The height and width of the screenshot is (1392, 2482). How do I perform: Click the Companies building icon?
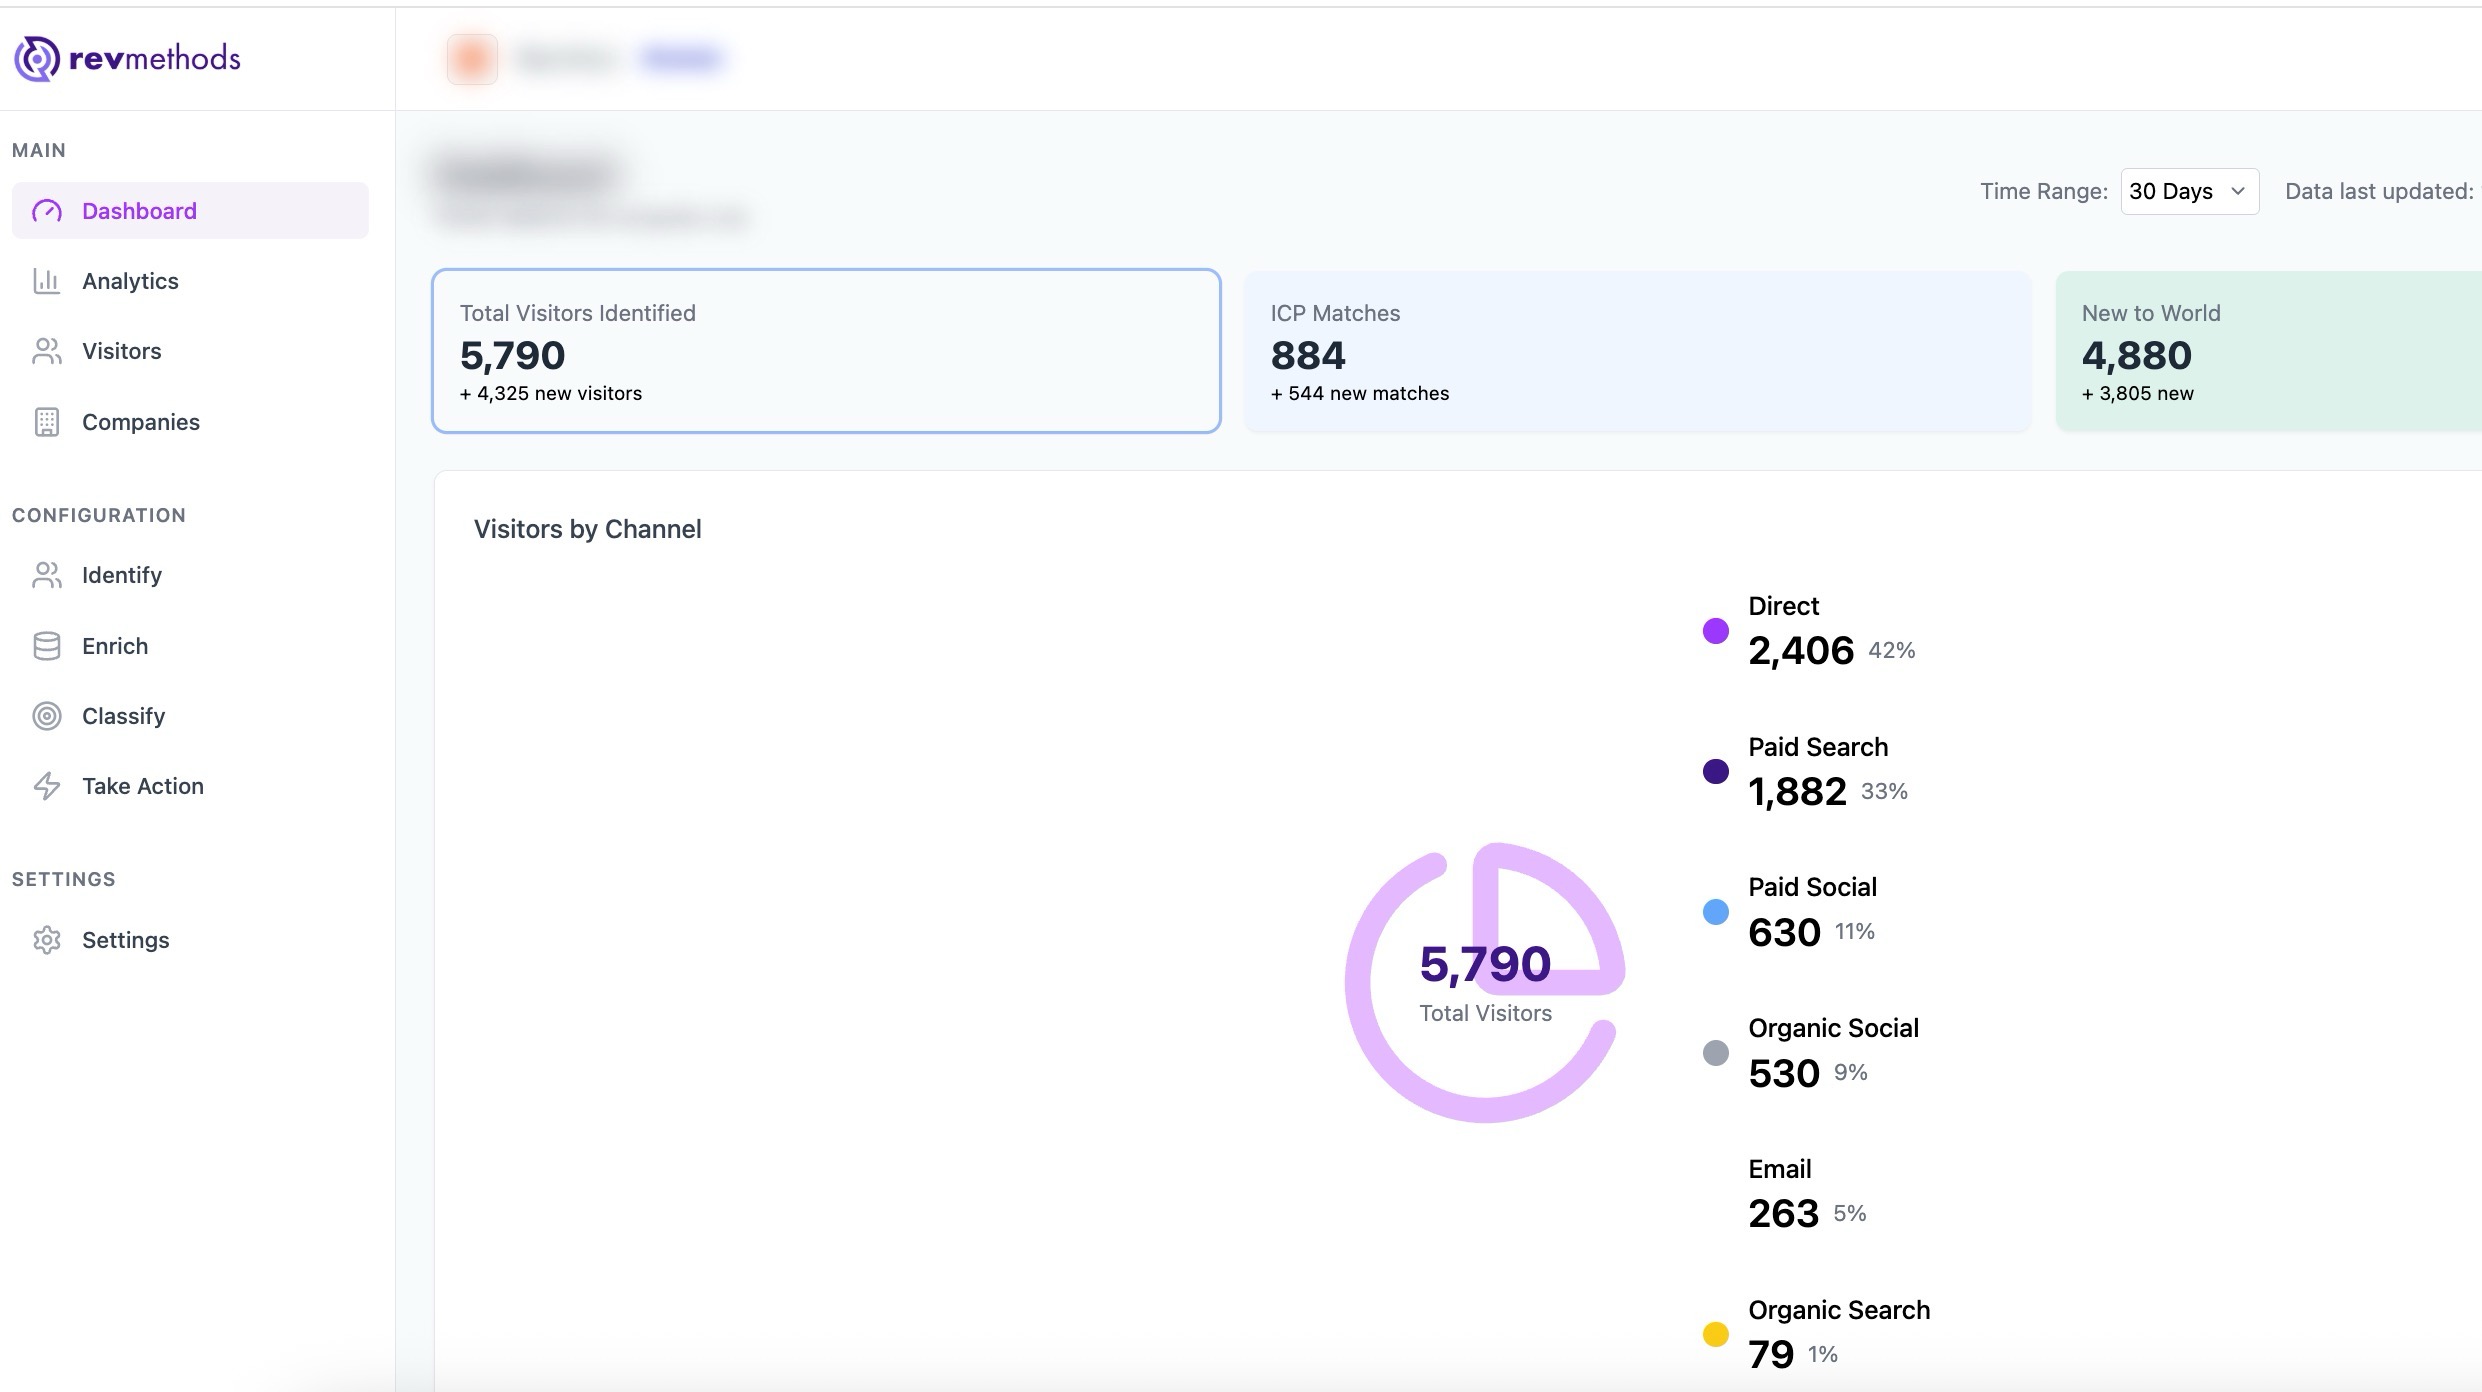(x=47, y=422)
